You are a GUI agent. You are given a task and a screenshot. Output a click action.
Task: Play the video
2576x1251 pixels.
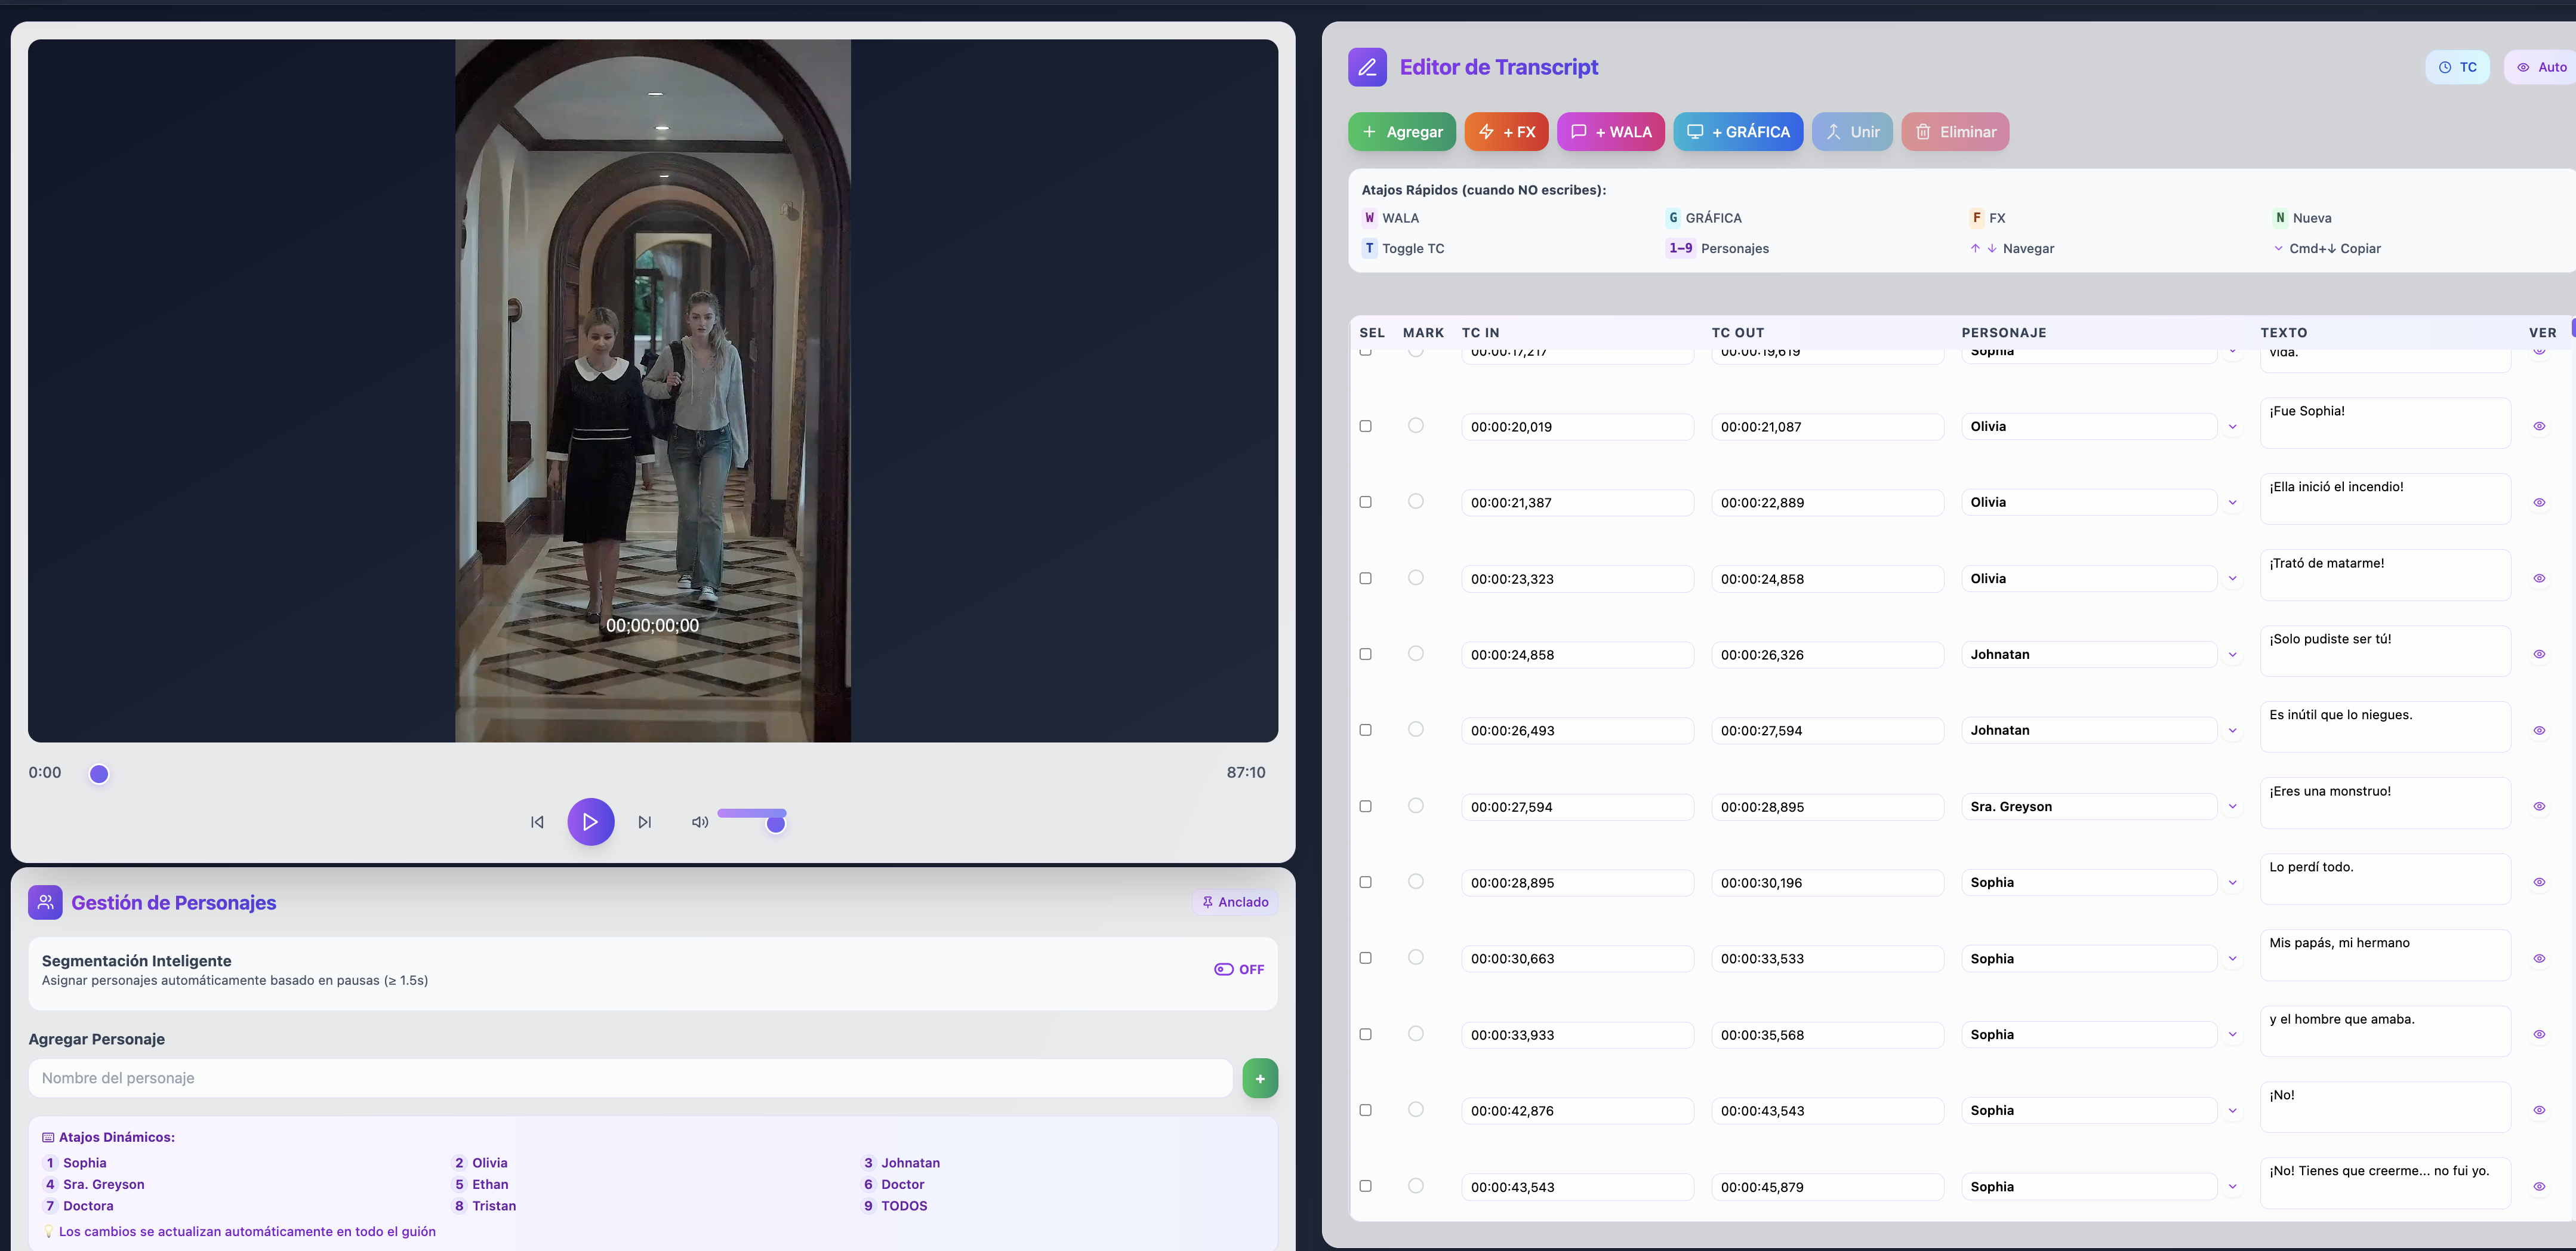point(590,822)
